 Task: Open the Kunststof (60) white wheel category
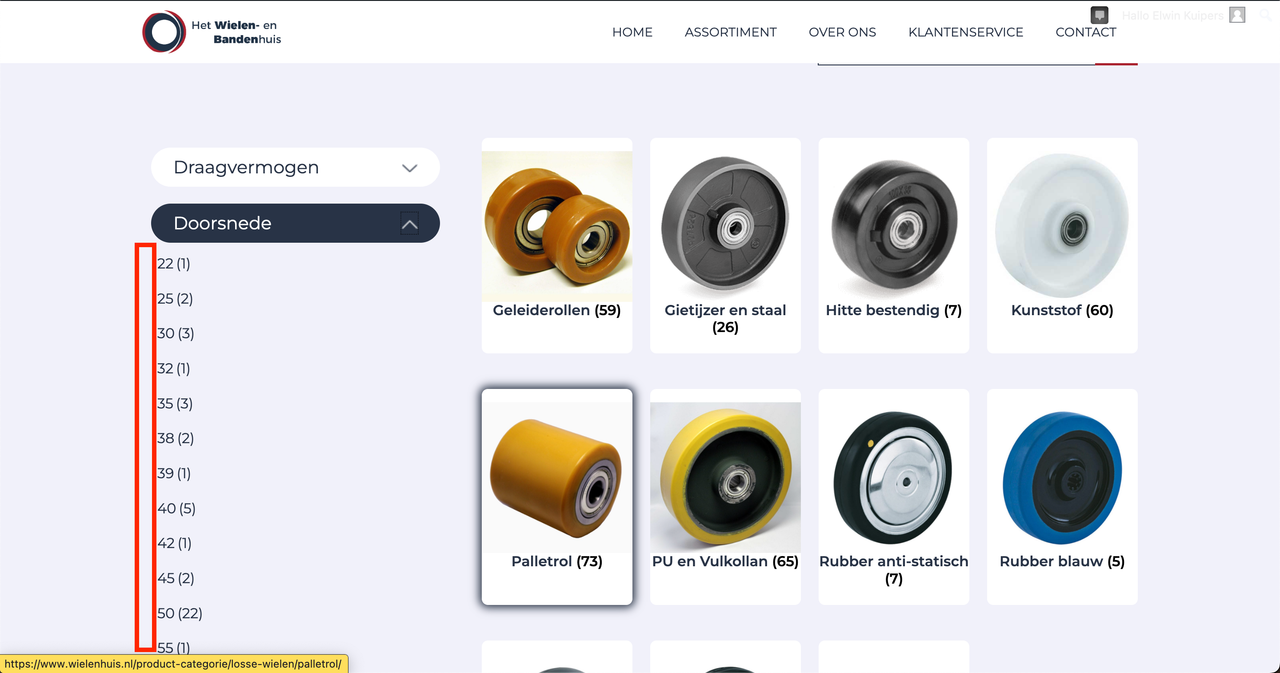(x=1062, y=245)
